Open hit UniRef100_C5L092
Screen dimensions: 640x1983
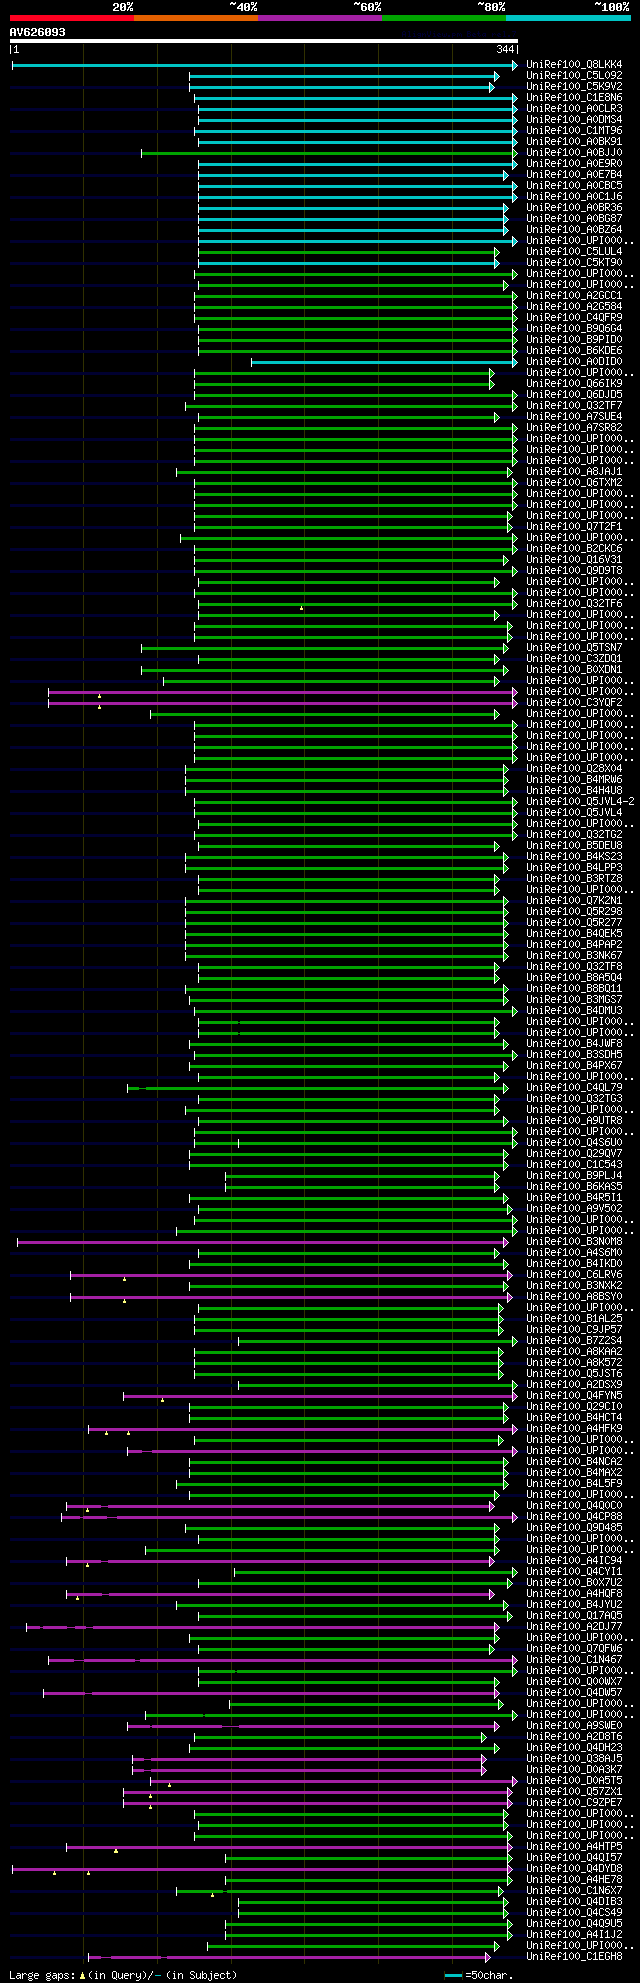(x=574, y=76)
